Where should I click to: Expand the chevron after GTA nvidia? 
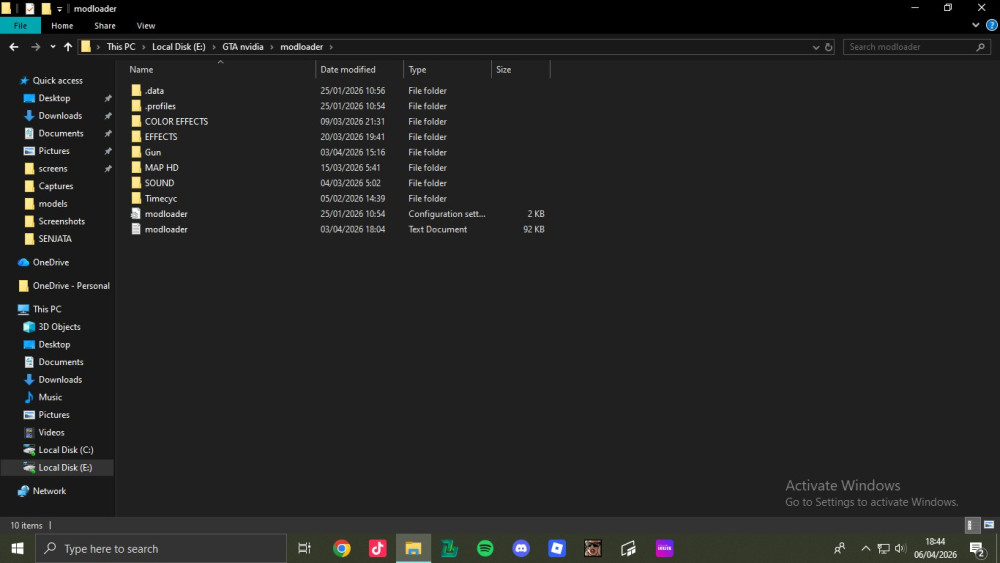[272, 47]
